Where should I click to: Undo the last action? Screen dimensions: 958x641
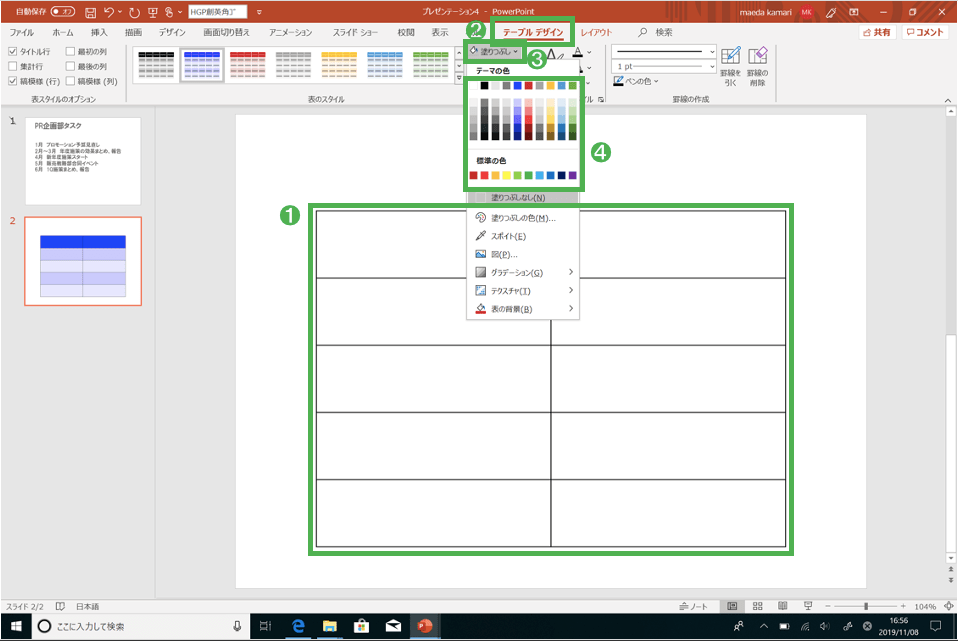(x=109, y=12)
